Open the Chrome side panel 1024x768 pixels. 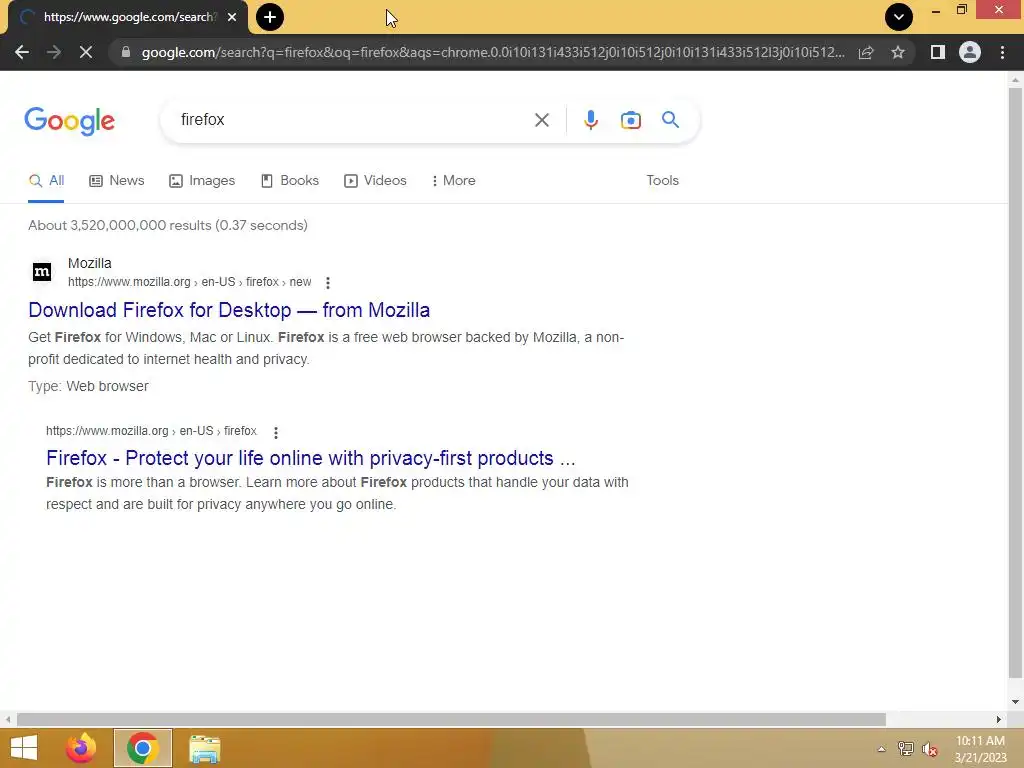[x=938, y=52]
